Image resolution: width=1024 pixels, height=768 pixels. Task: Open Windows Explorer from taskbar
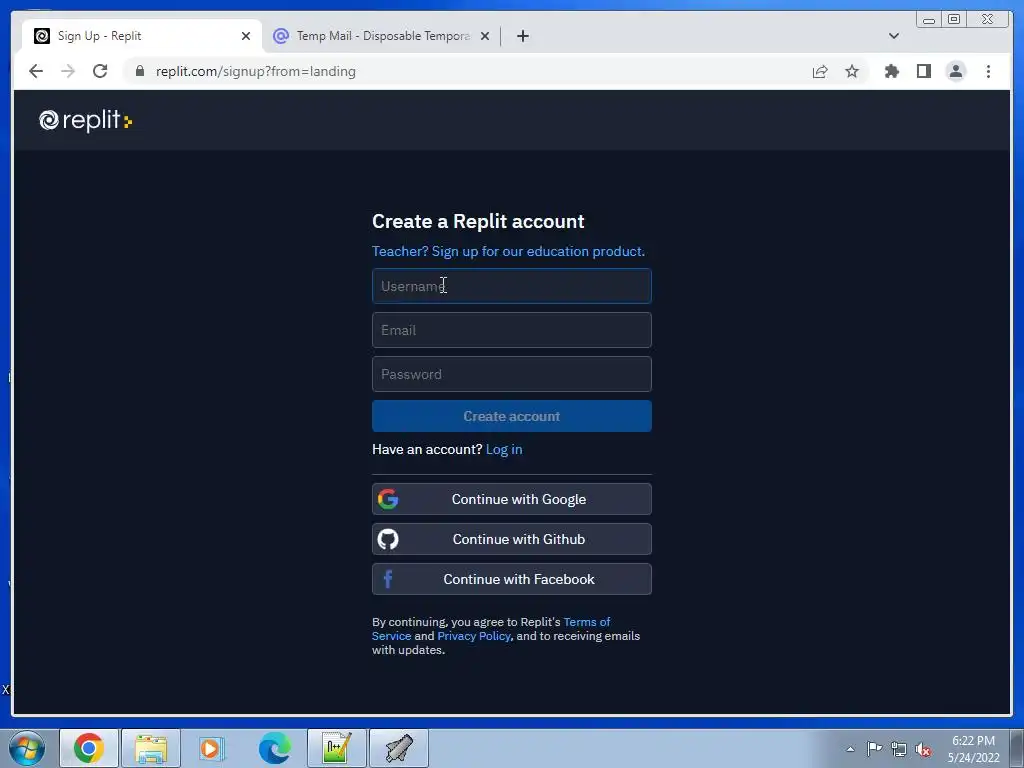click(x=151, y=748)
